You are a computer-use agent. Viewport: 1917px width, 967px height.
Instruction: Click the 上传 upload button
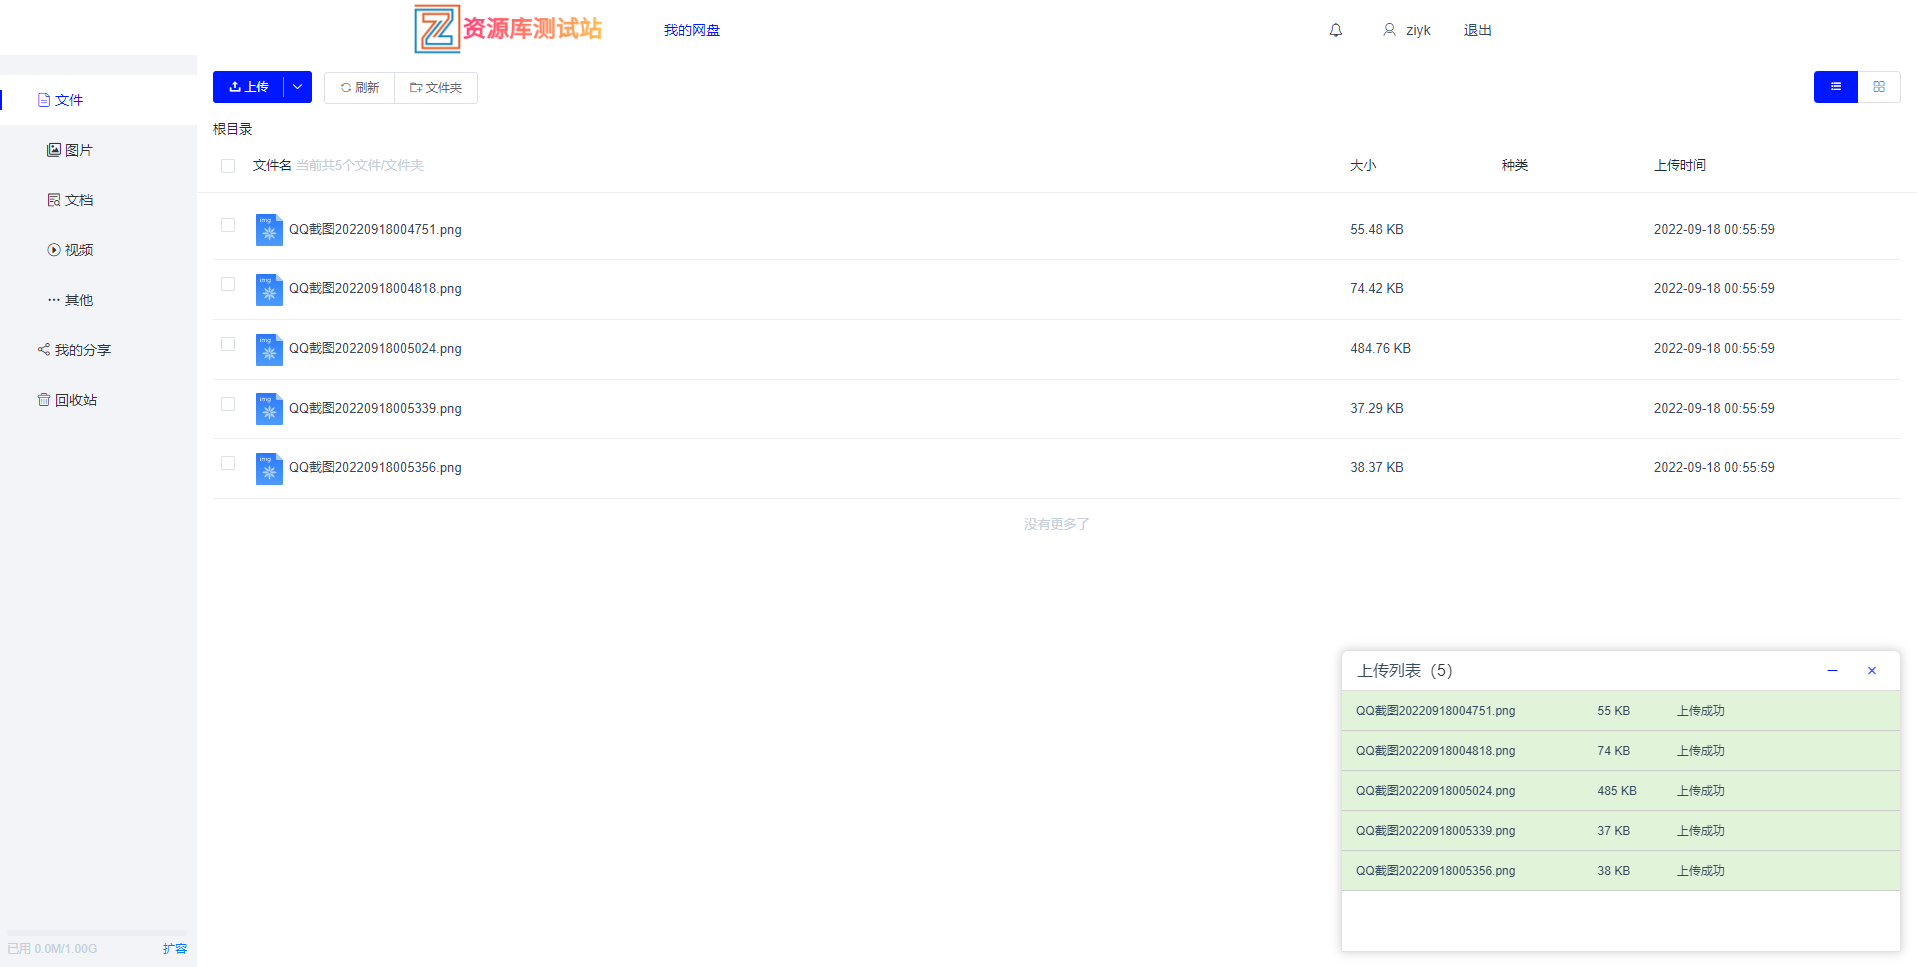pyautogui.click(x=248, y=87)
